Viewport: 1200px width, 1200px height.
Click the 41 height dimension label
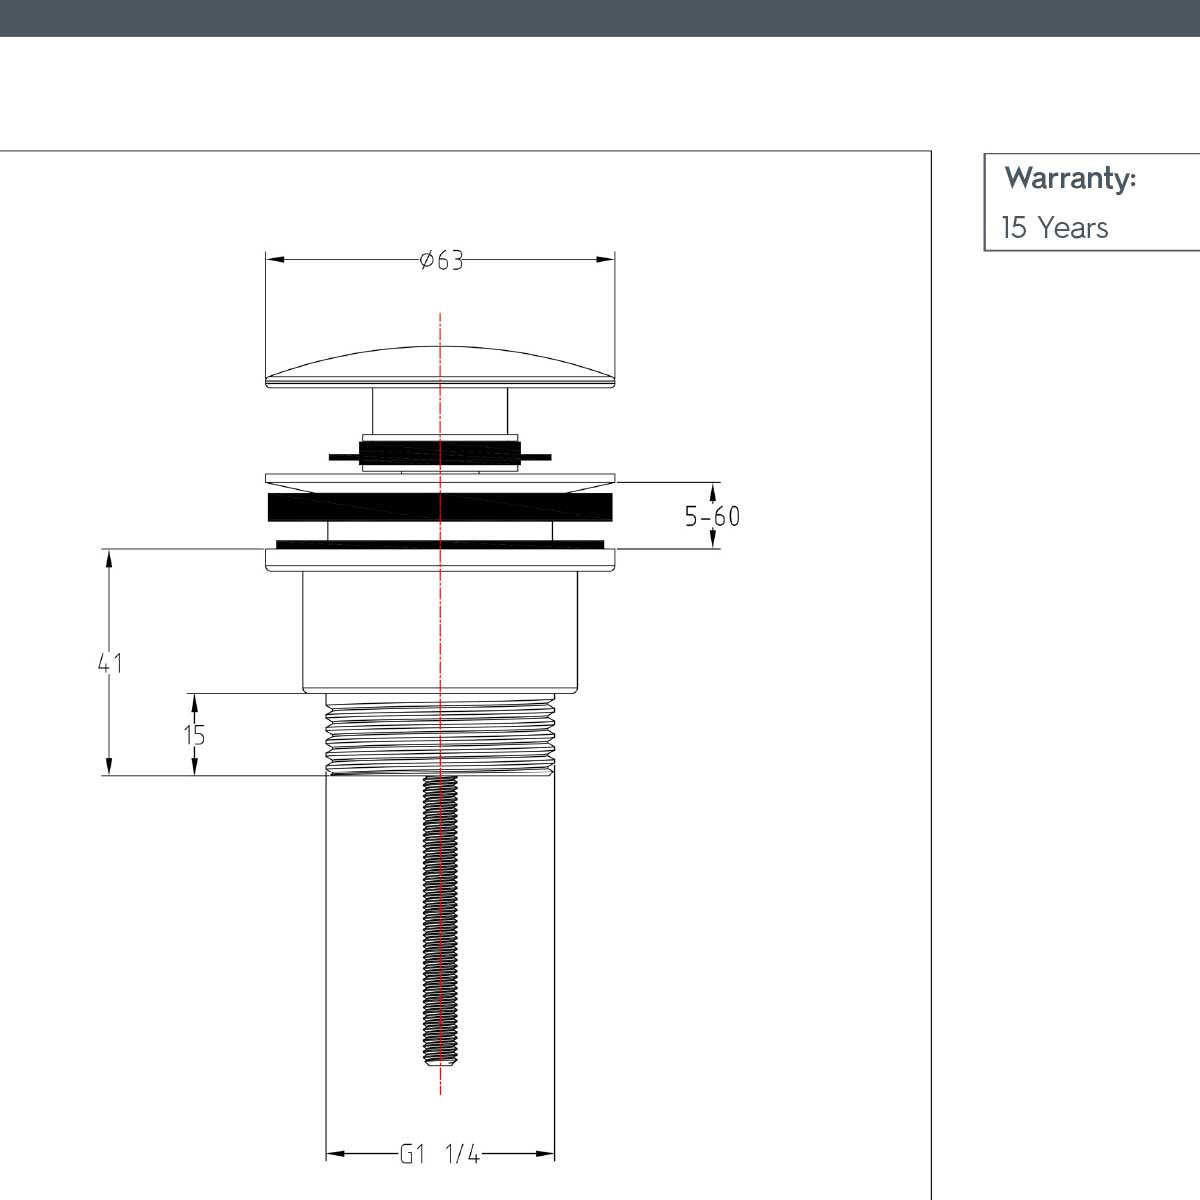click(x=110, y=662)
